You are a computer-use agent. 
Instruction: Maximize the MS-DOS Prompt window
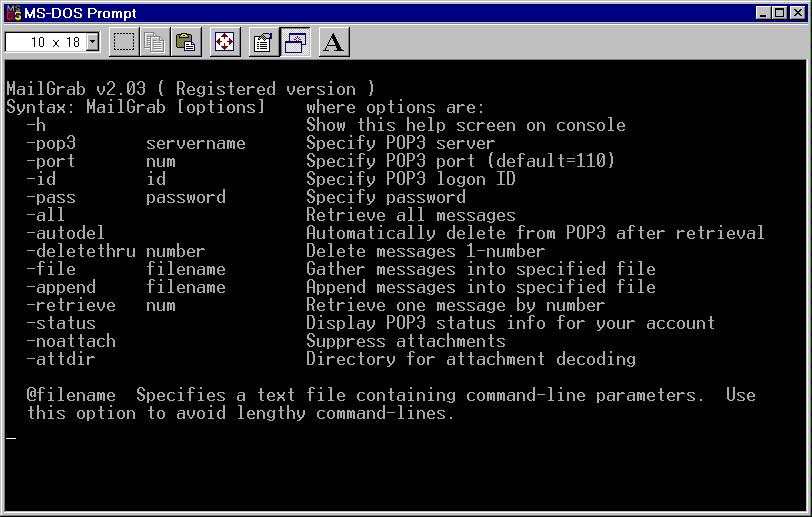(x=779, y=13)
